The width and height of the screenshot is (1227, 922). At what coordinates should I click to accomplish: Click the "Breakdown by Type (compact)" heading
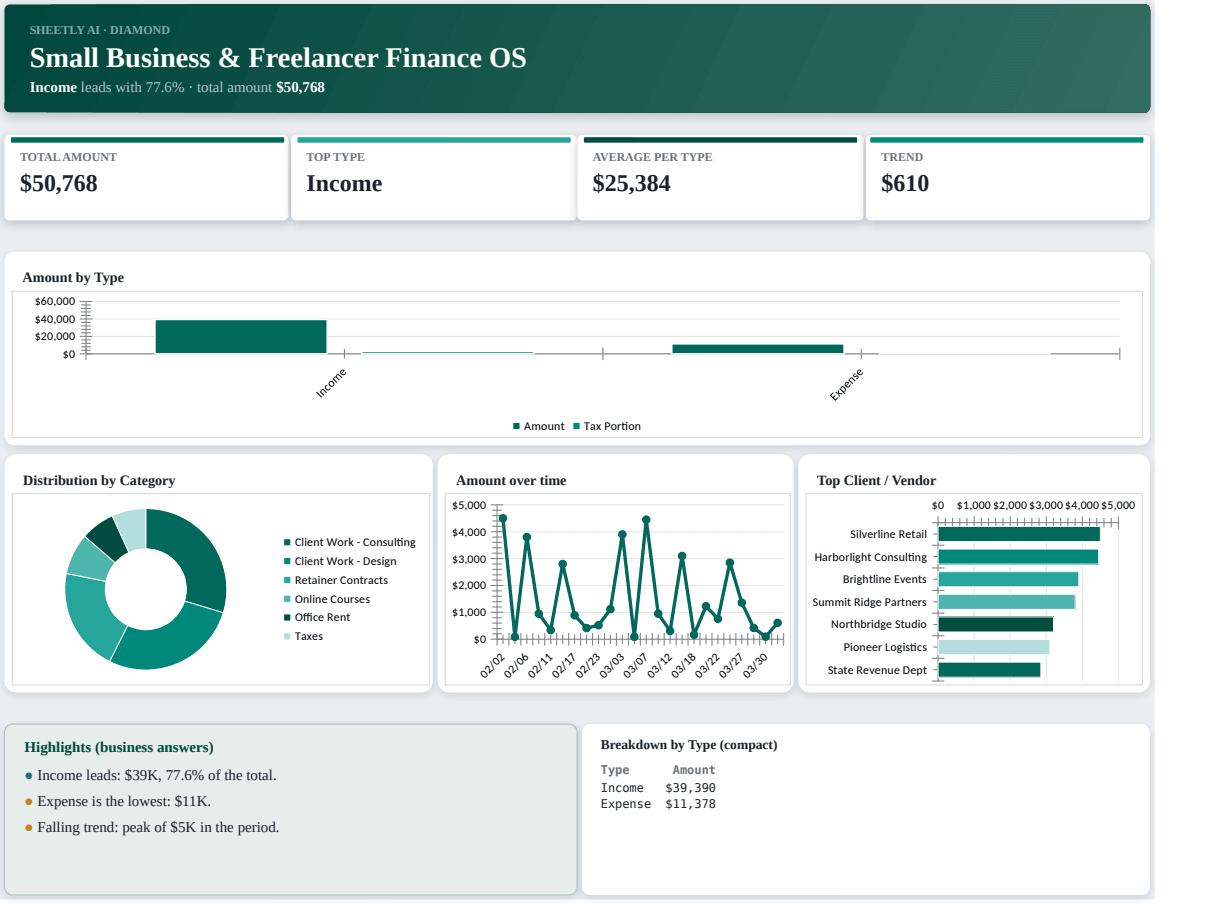click(689, 744)
